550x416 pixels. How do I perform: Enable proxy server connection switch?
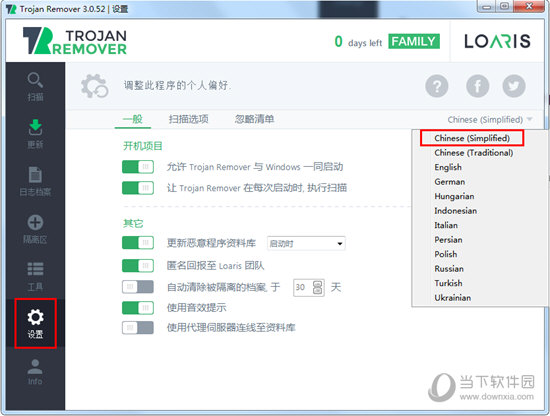coord(138,328)
